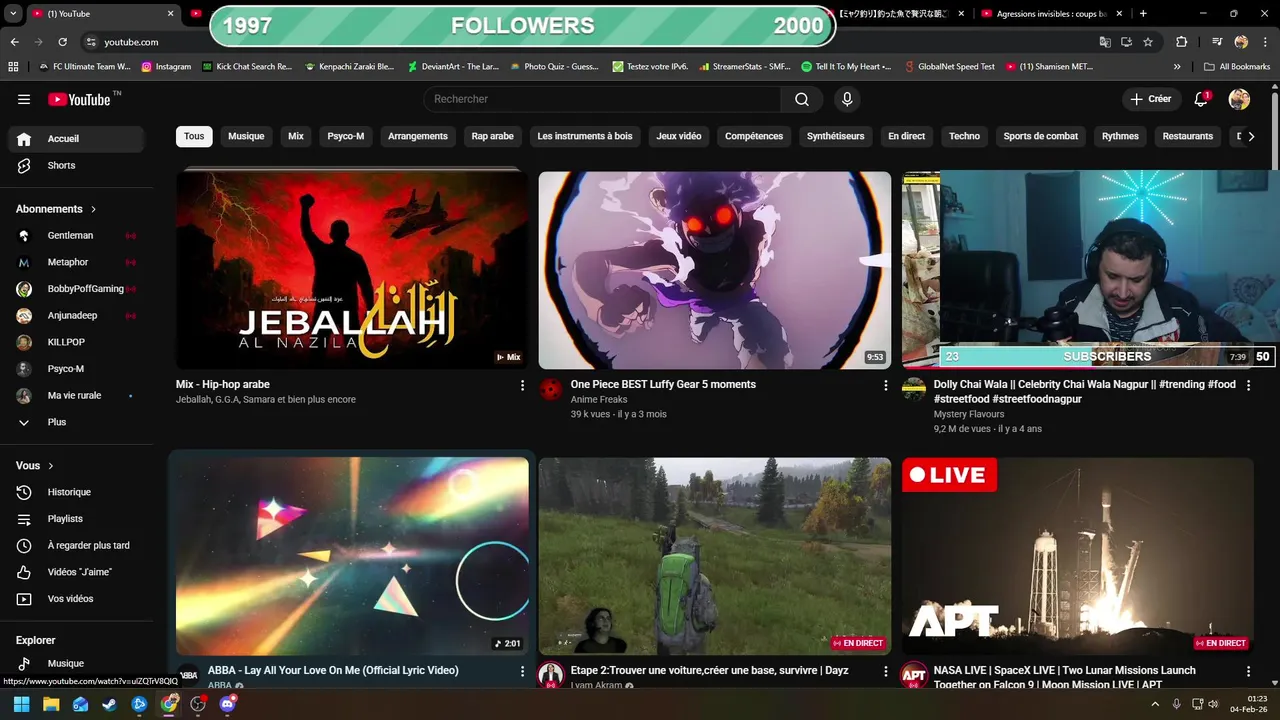Open the notifications bell
Screen dimensions: 1280x720
pos(1201,99)
